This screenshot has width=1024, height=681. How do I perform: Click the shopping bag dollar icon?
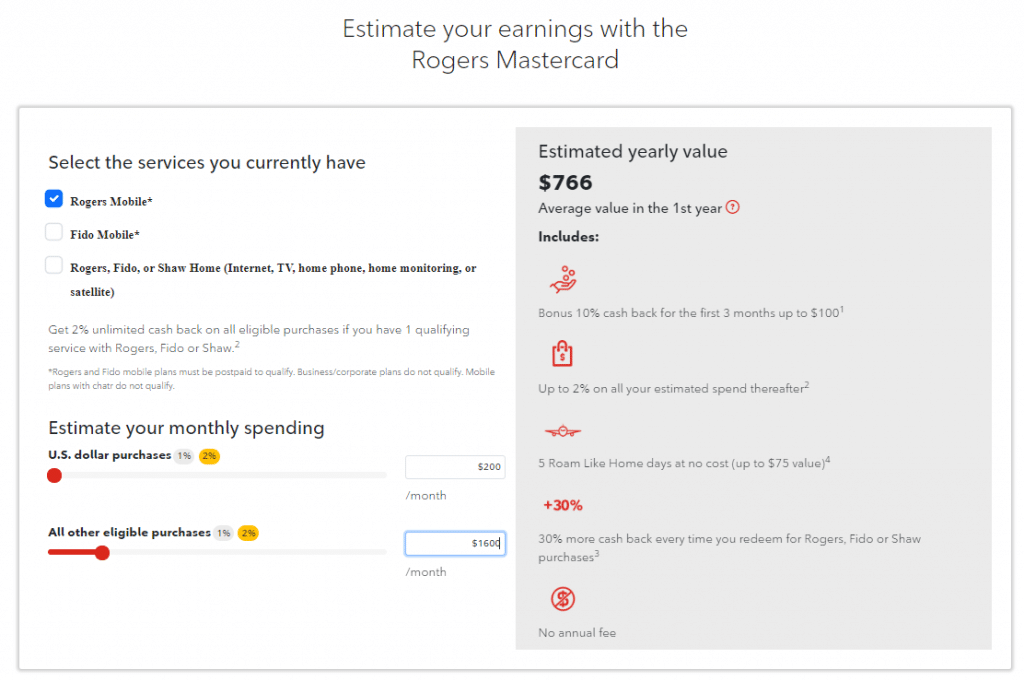(562, 354)
